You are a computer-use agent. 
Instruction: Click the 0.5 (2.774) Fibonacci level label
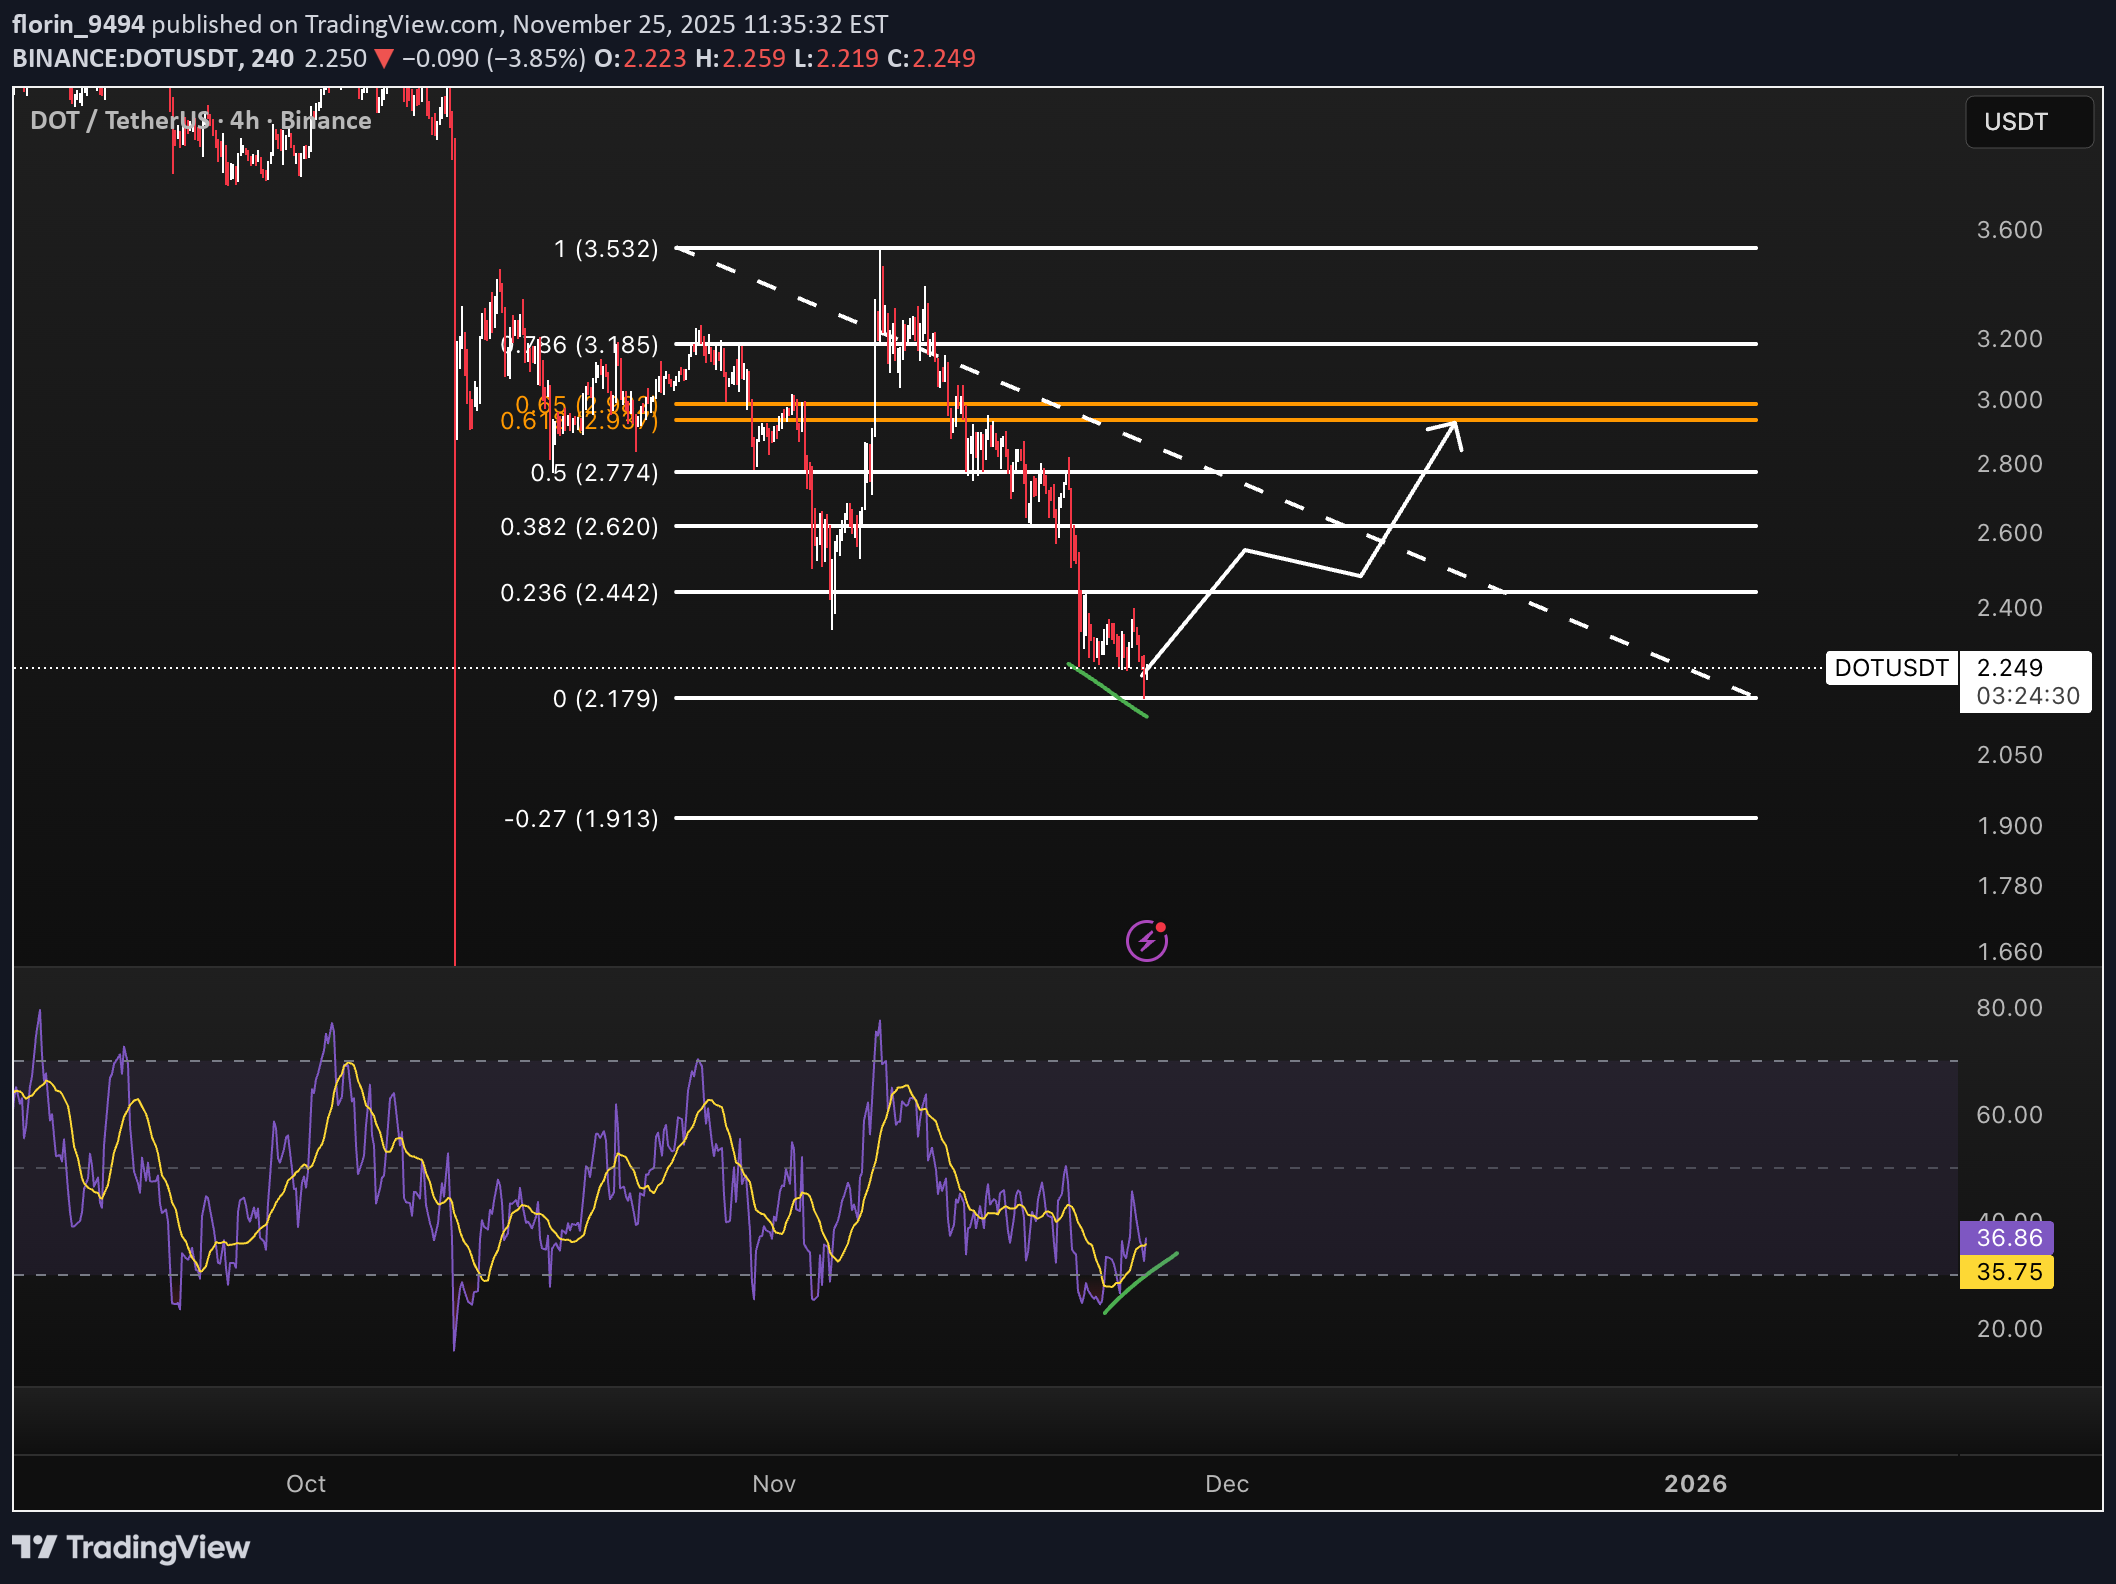tap(594, 472)
